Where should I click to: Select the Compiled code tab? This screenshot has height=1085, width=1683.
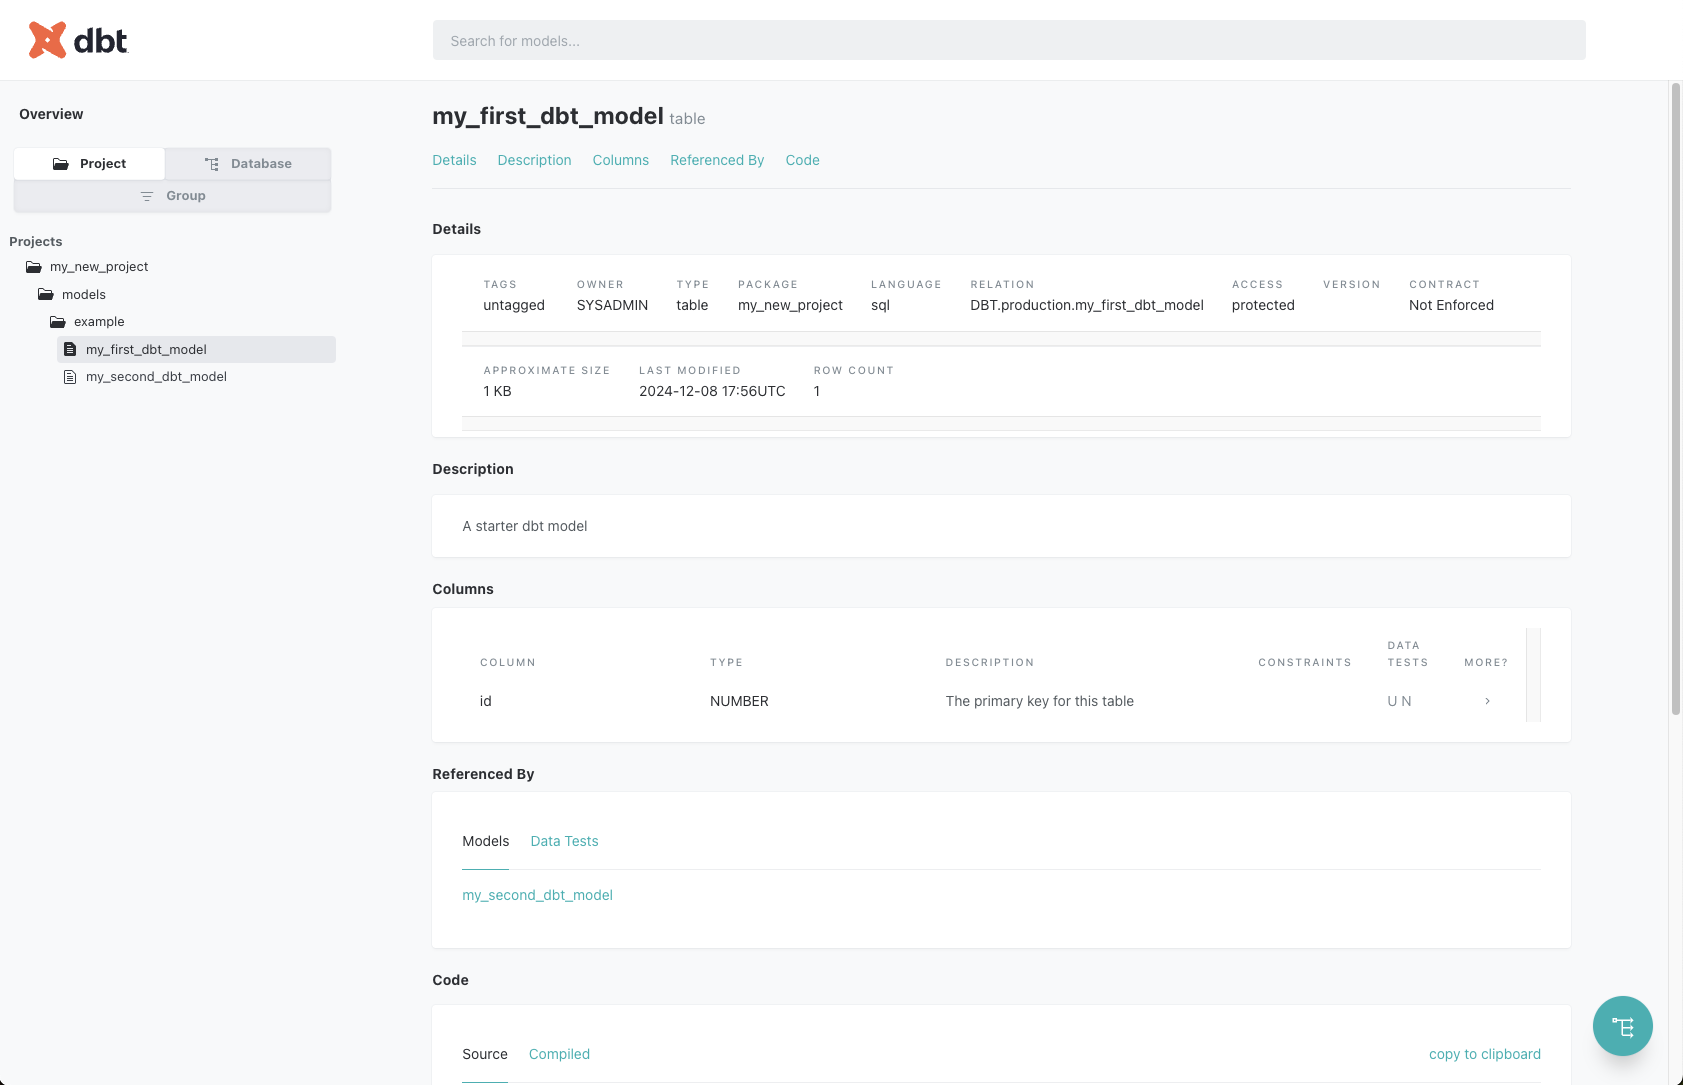tap(559, 1054)
